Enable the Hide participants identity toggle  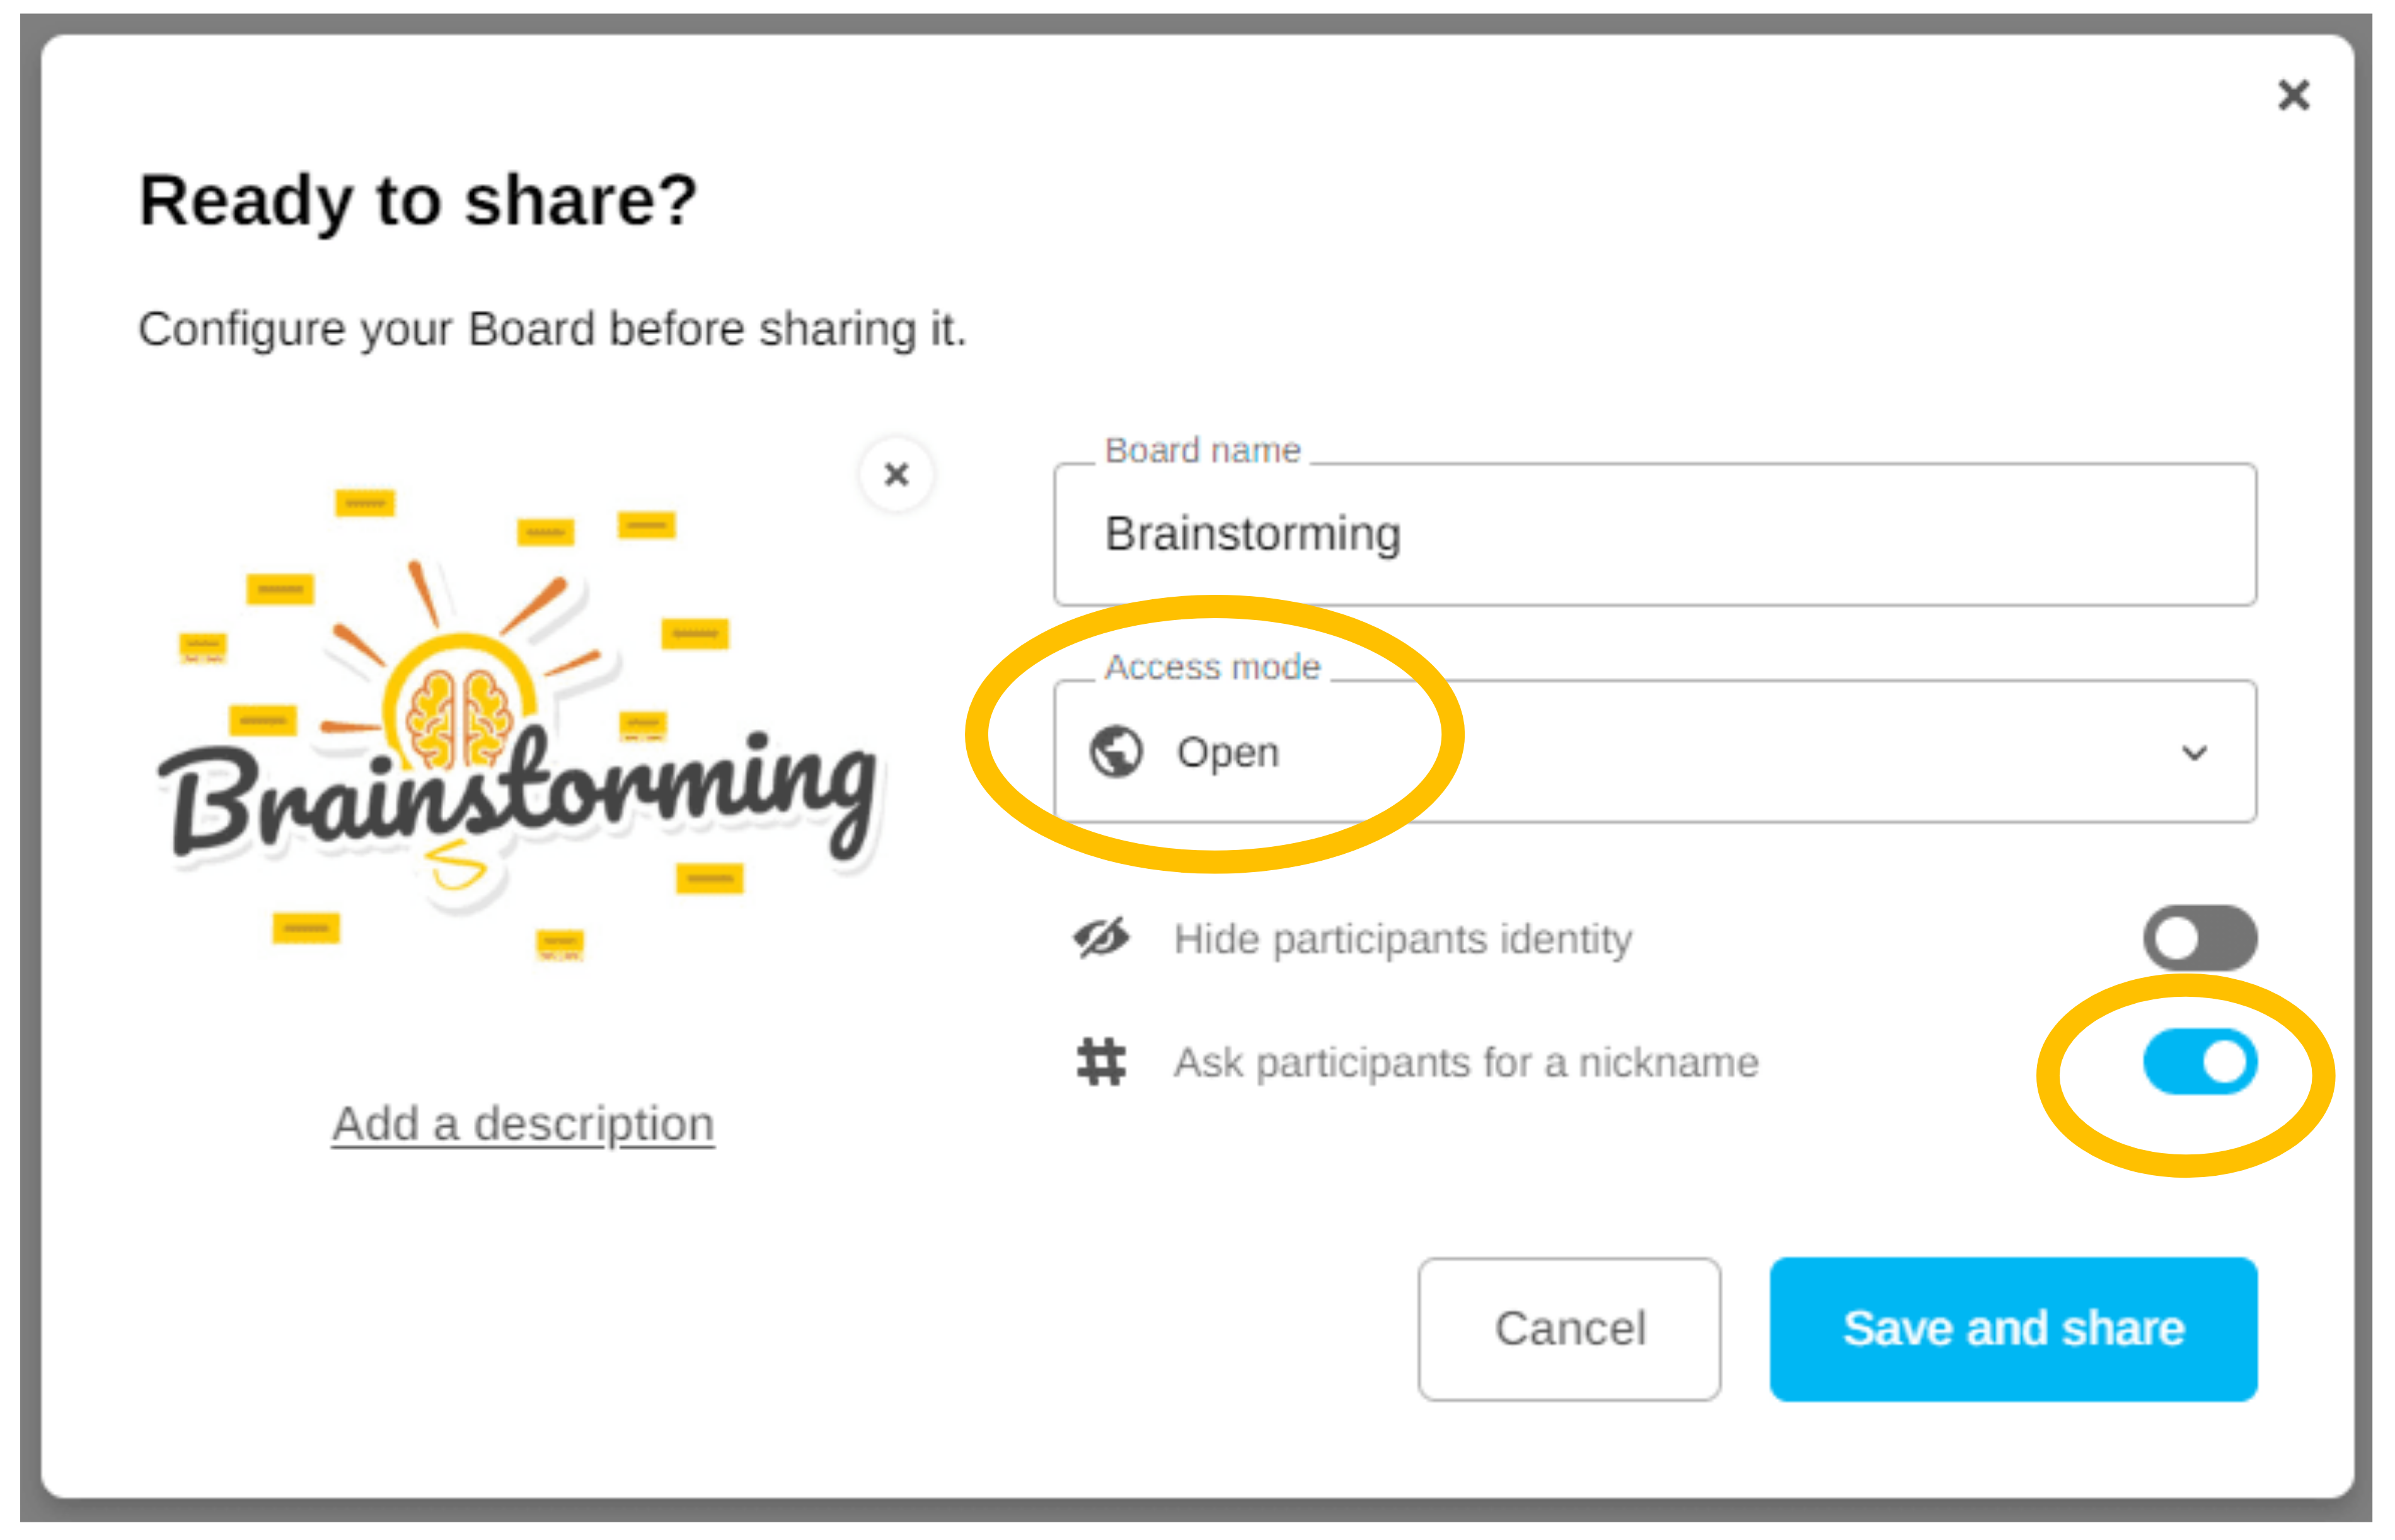click(x=2199, y=938)
